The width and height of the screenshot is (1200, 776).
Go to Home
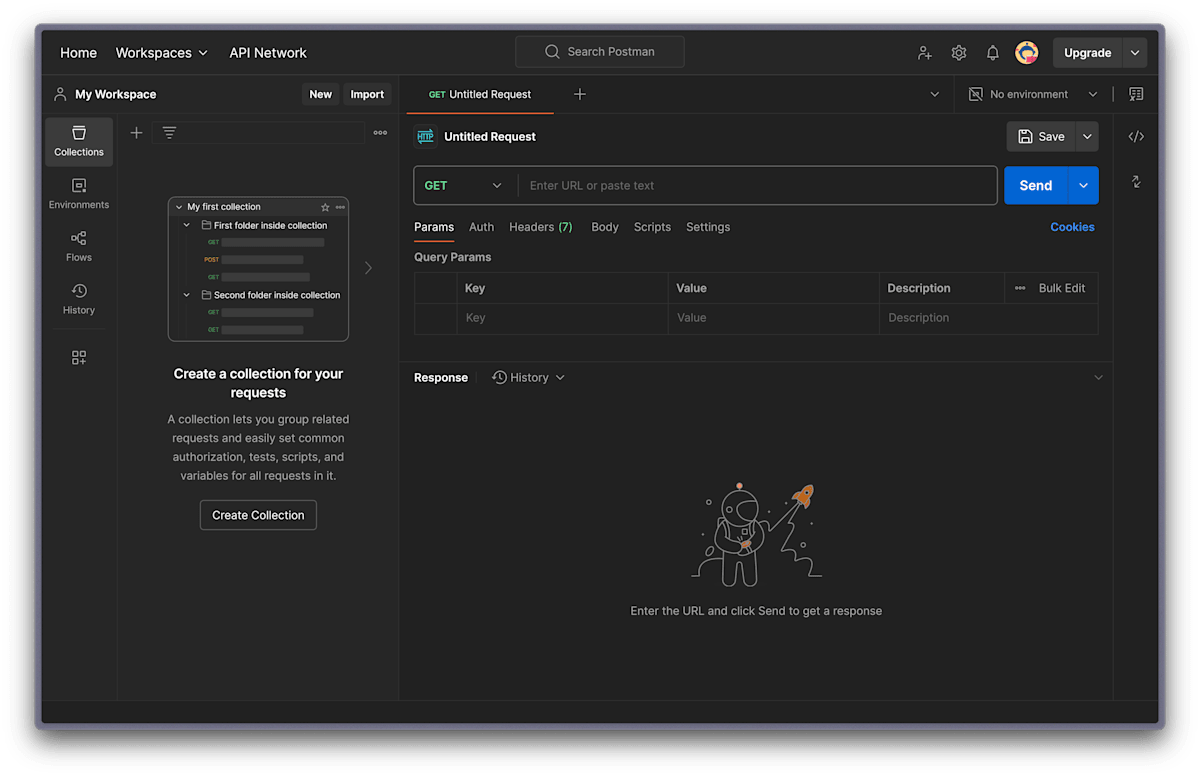[79, 53]
